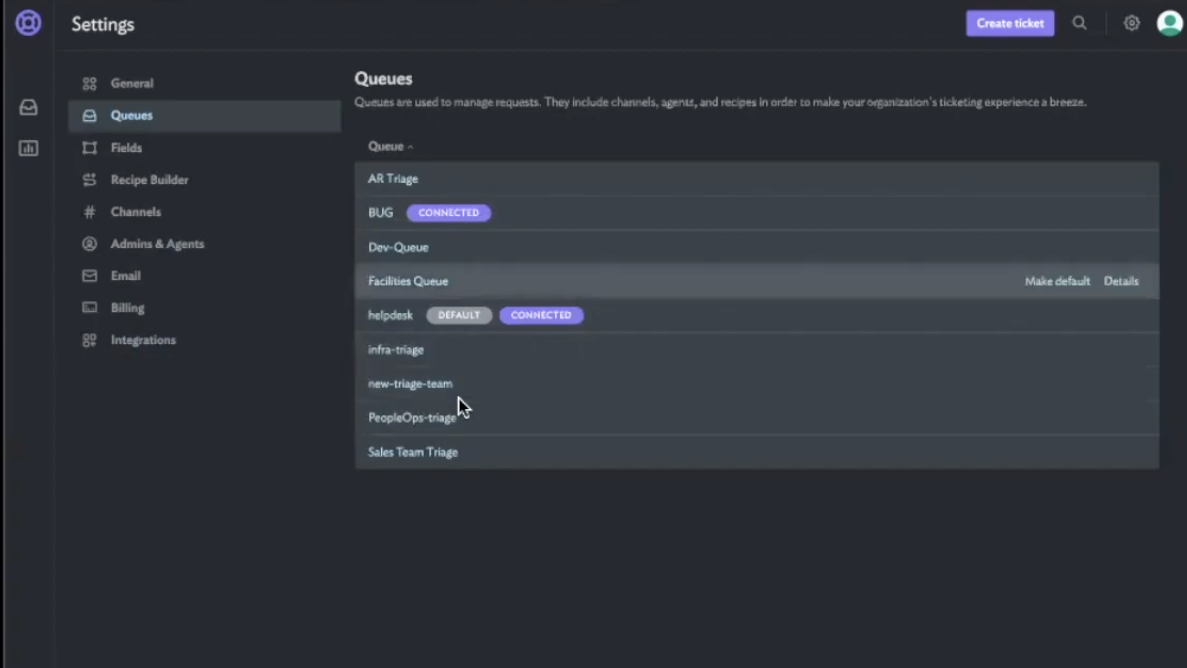Open the Integrations settings page
Image resolution: width=1187 pixels, height=668 pixels.
point(143,340)
